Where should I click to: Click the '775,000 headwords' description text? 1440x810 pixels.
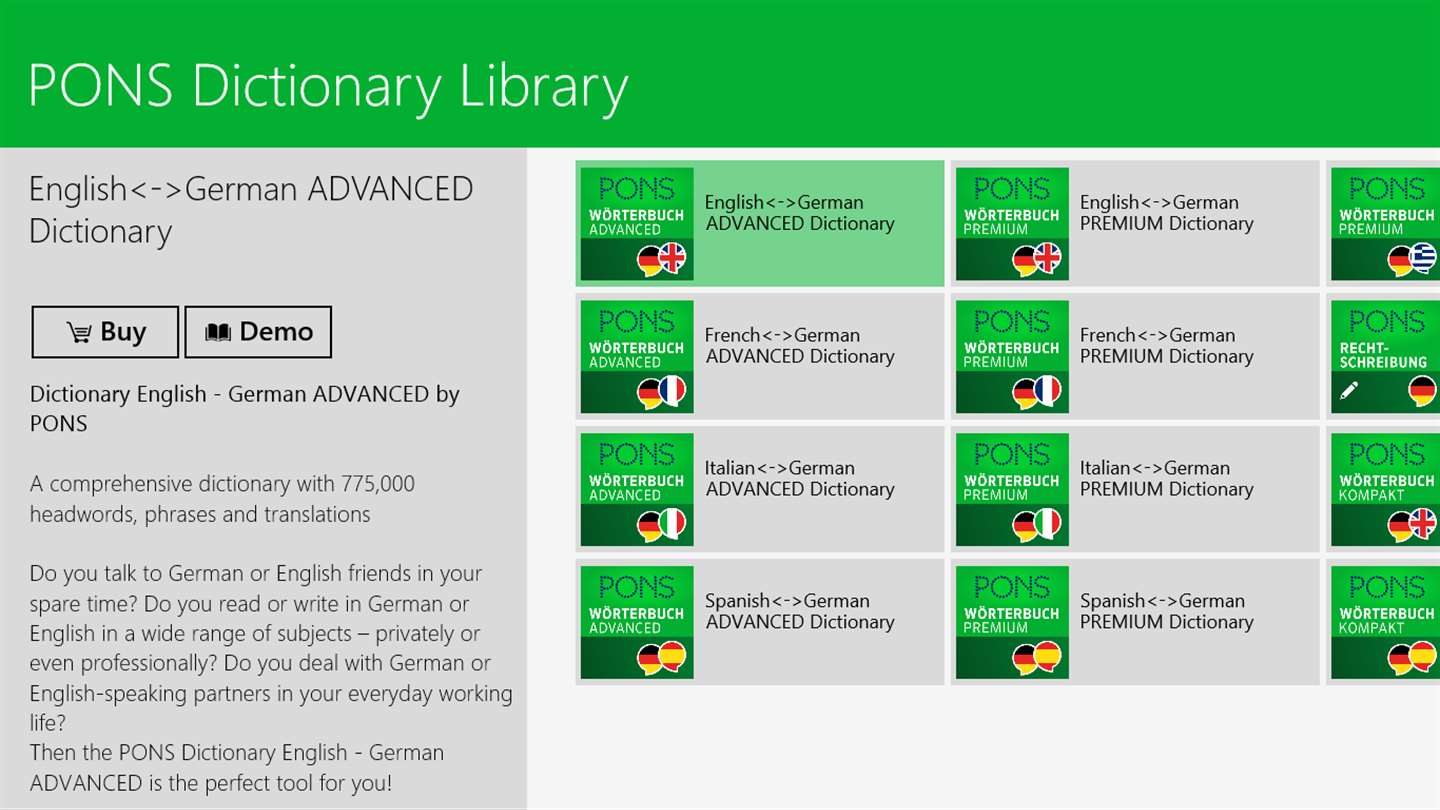[x=222, y=499]
